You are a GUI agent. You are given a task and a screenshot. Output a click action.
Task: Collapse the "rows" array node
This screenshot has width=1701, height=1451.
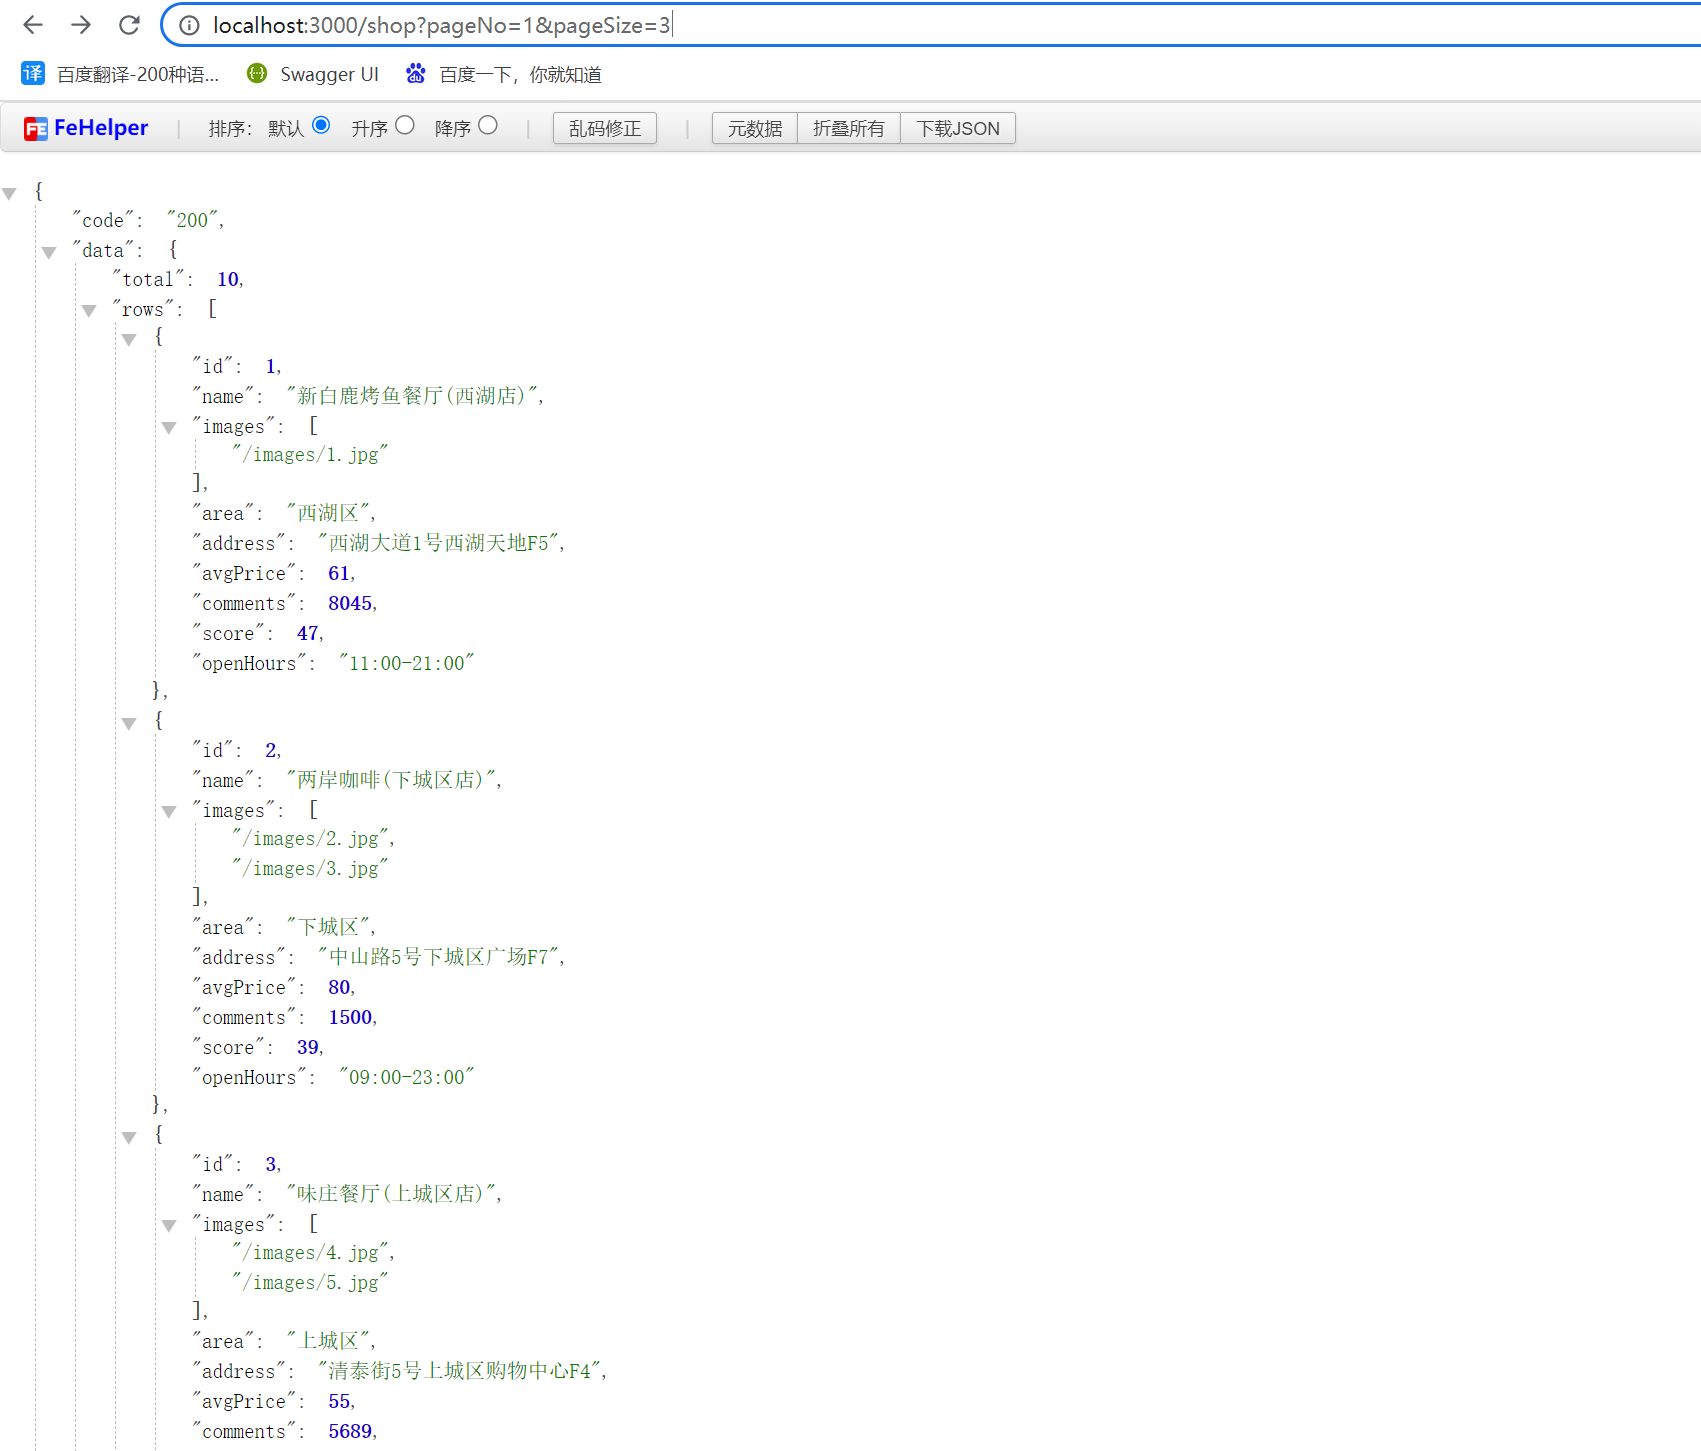(89, 311)
